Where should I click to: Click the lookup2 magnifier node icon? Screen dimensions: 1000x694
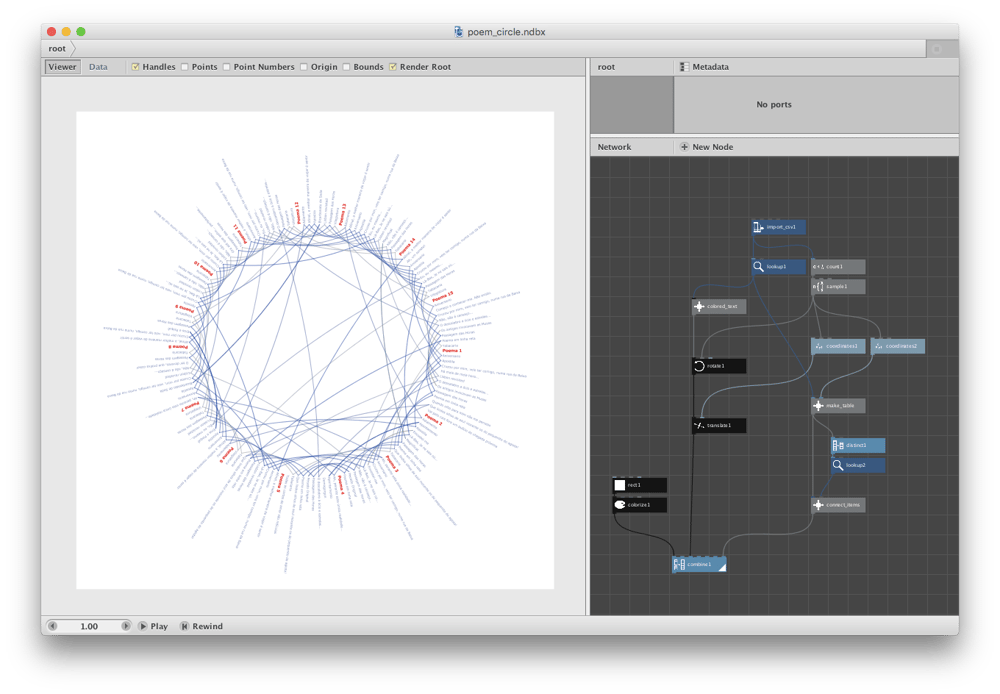click(x=838, y=465)
